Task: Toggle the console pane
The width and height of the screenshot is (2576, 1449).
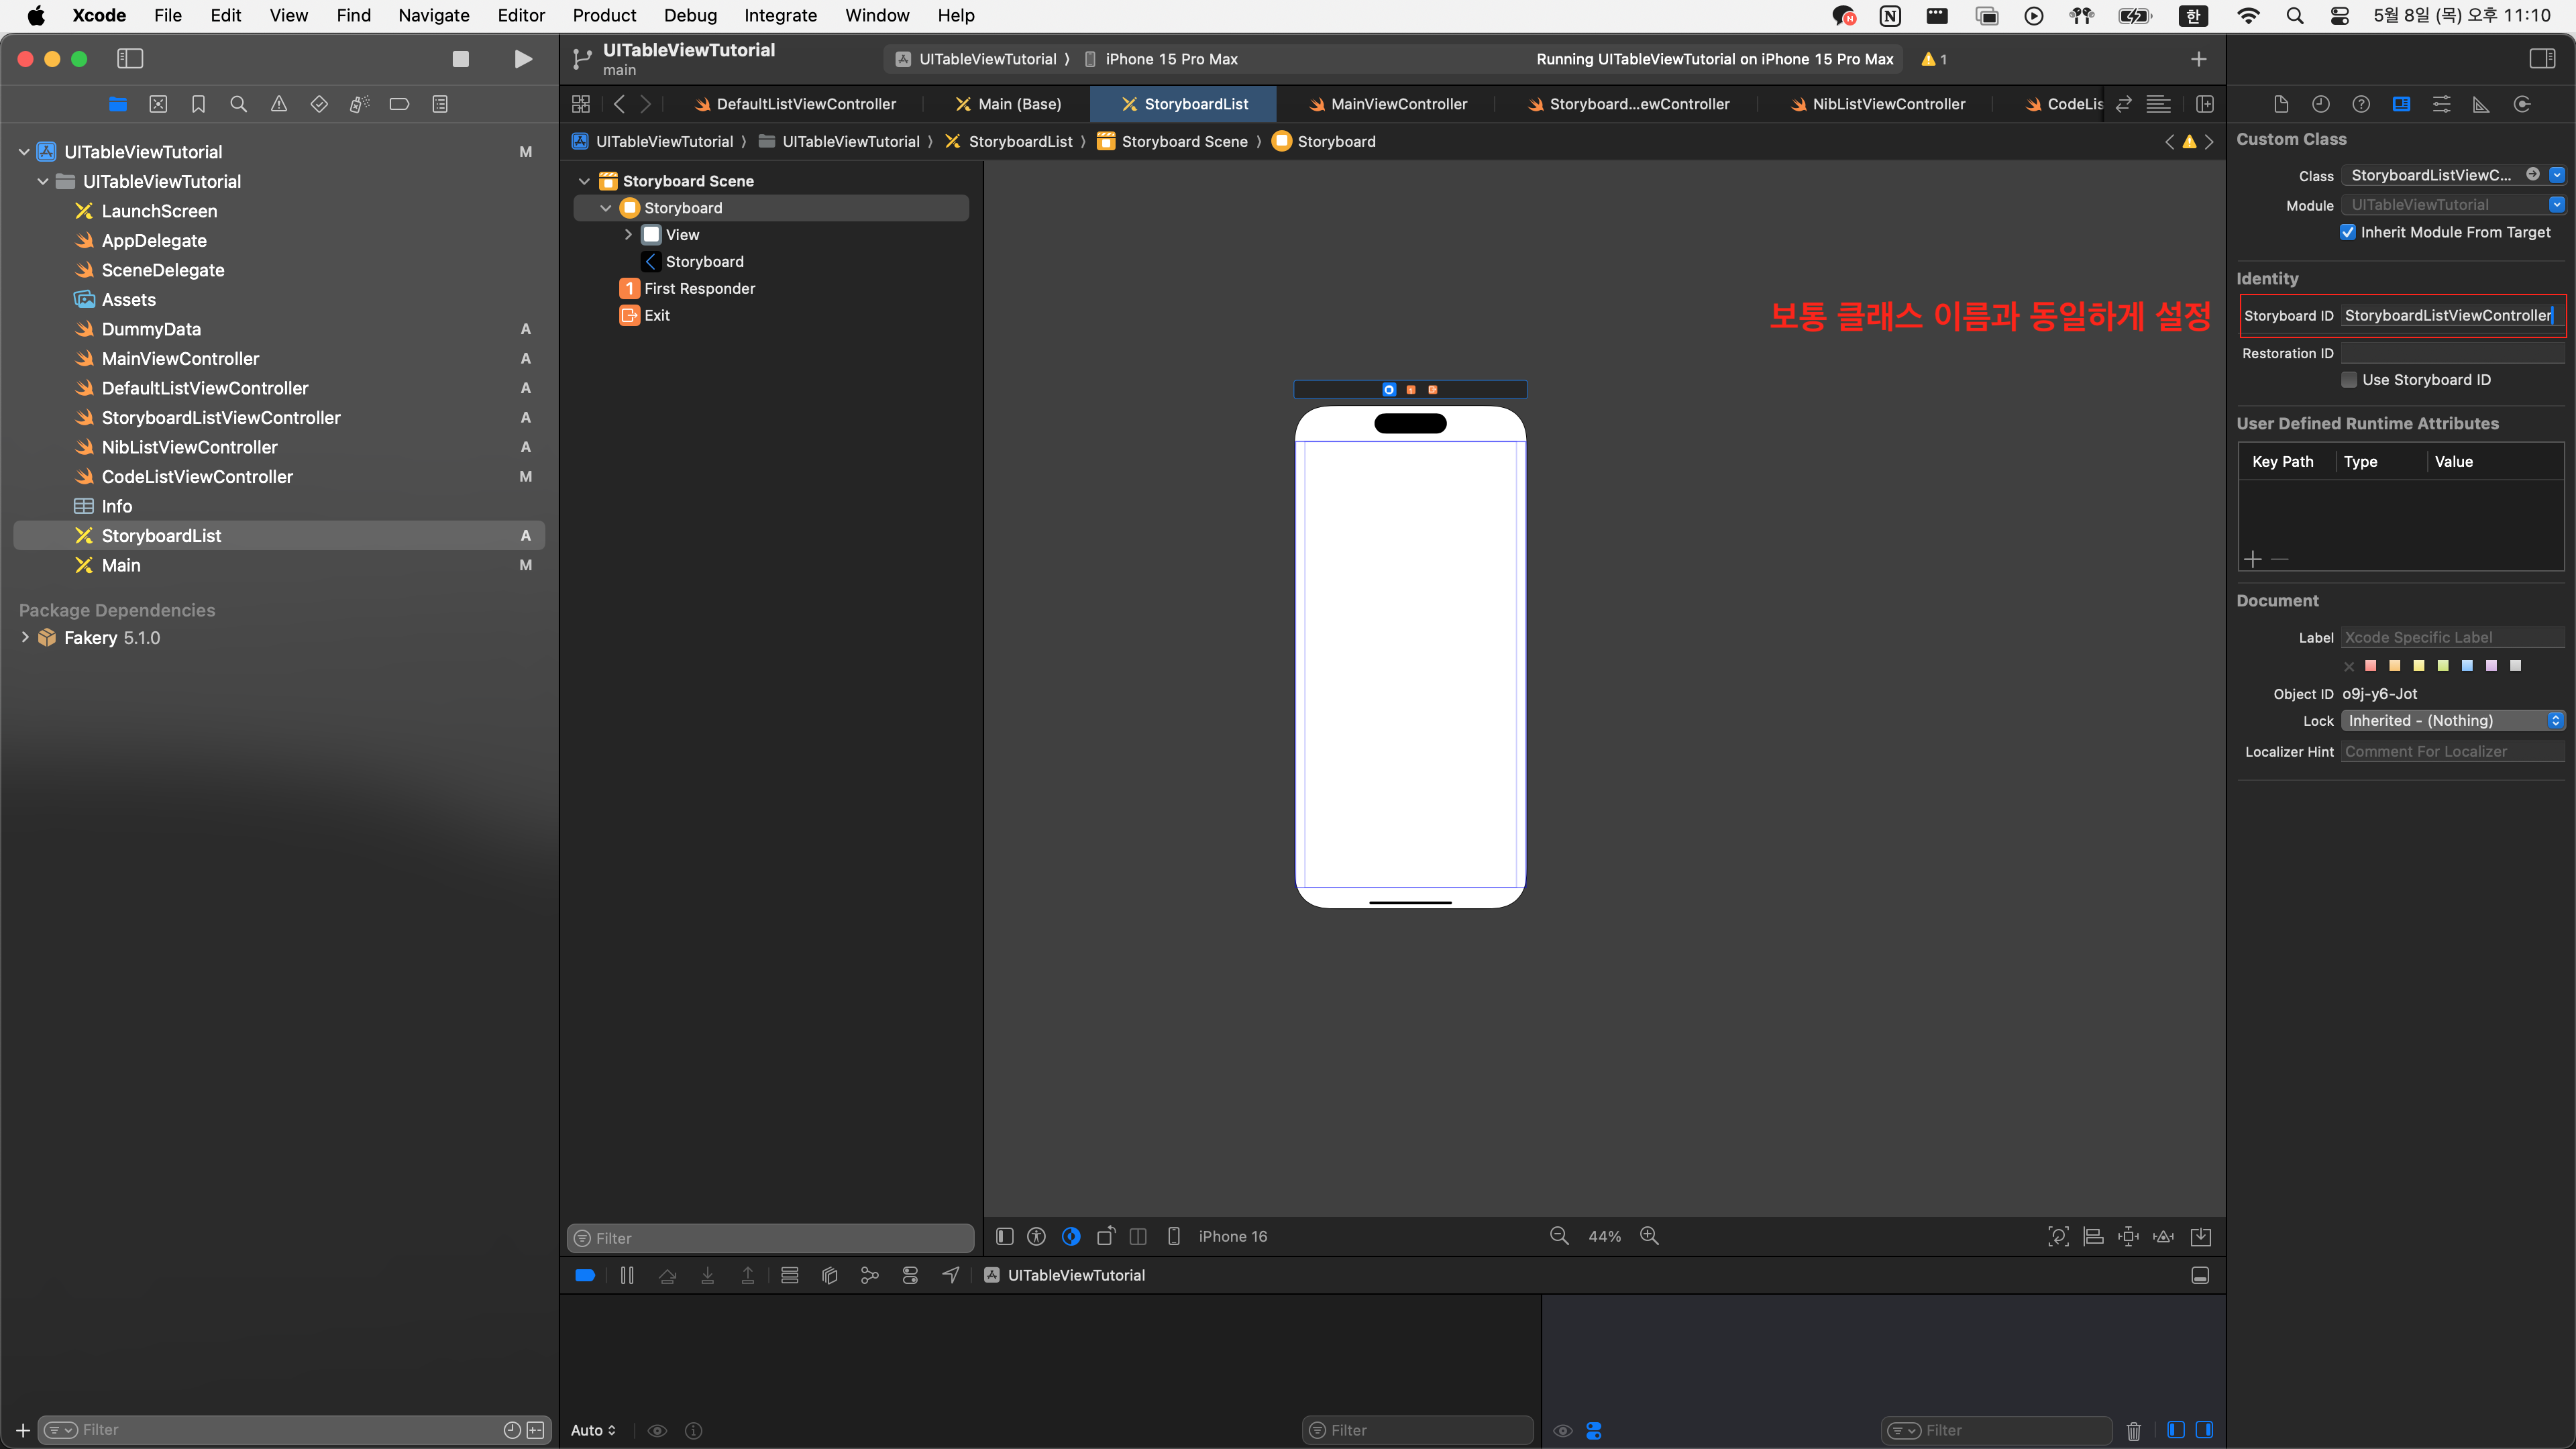Action: [x=2204, y=1430]
